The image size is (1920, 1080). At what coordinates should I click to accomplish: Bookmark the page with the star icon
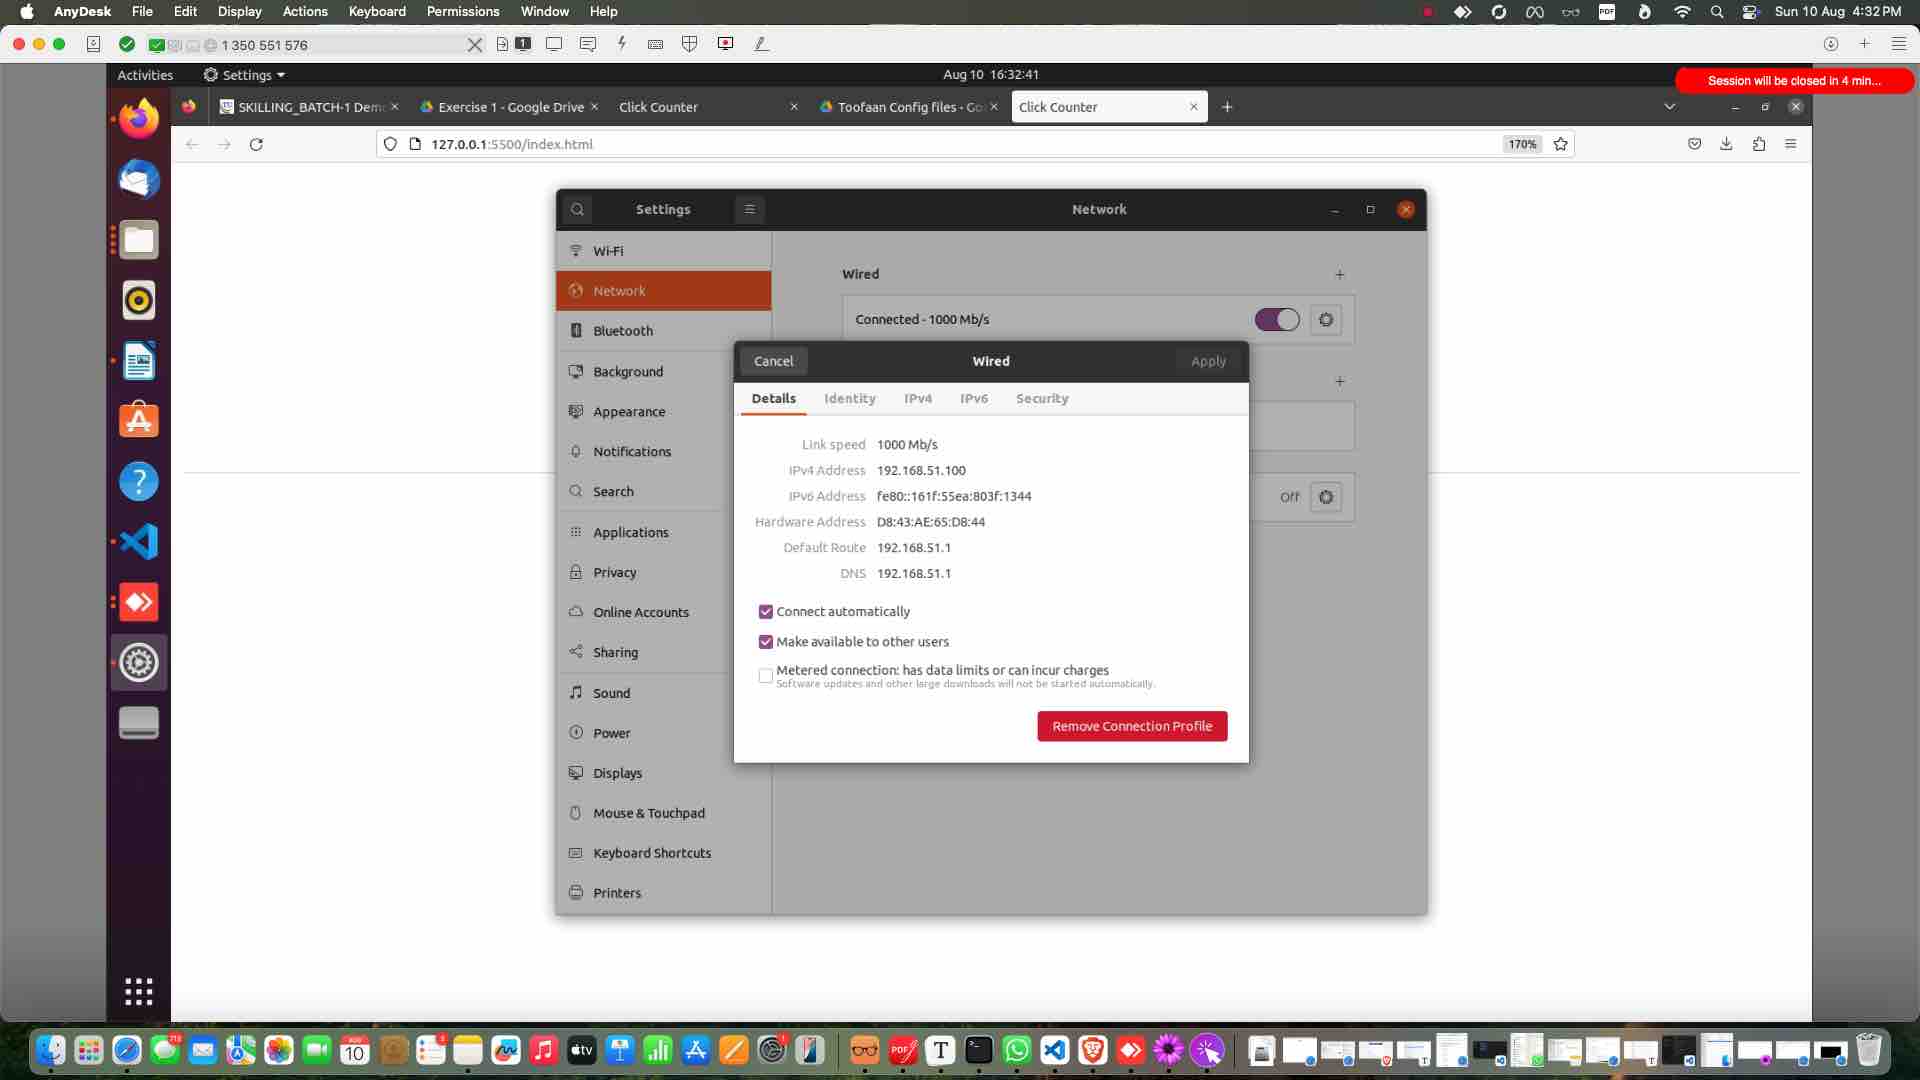point(1560,144)
